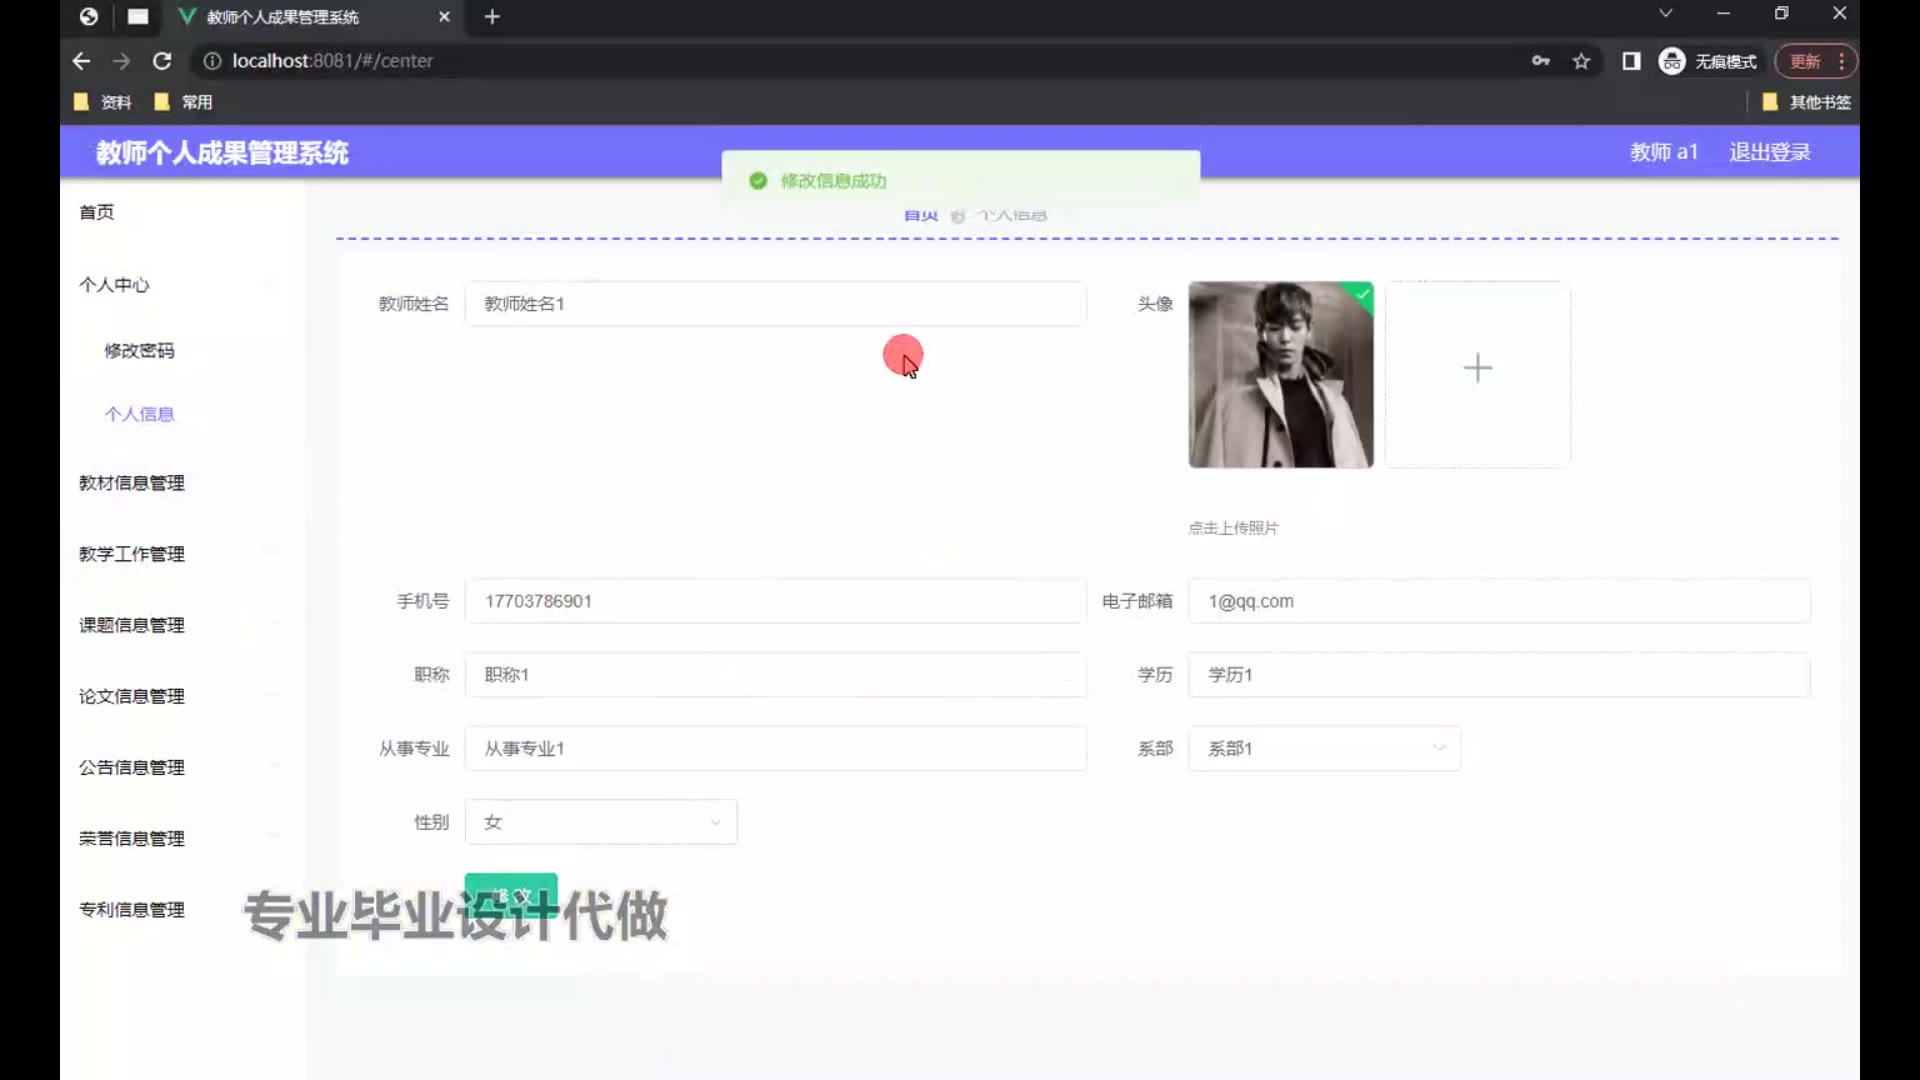This screenshot has height=1080, width=1920.
Task: Open the 系部 dropdown
Action: [1324, 748]
